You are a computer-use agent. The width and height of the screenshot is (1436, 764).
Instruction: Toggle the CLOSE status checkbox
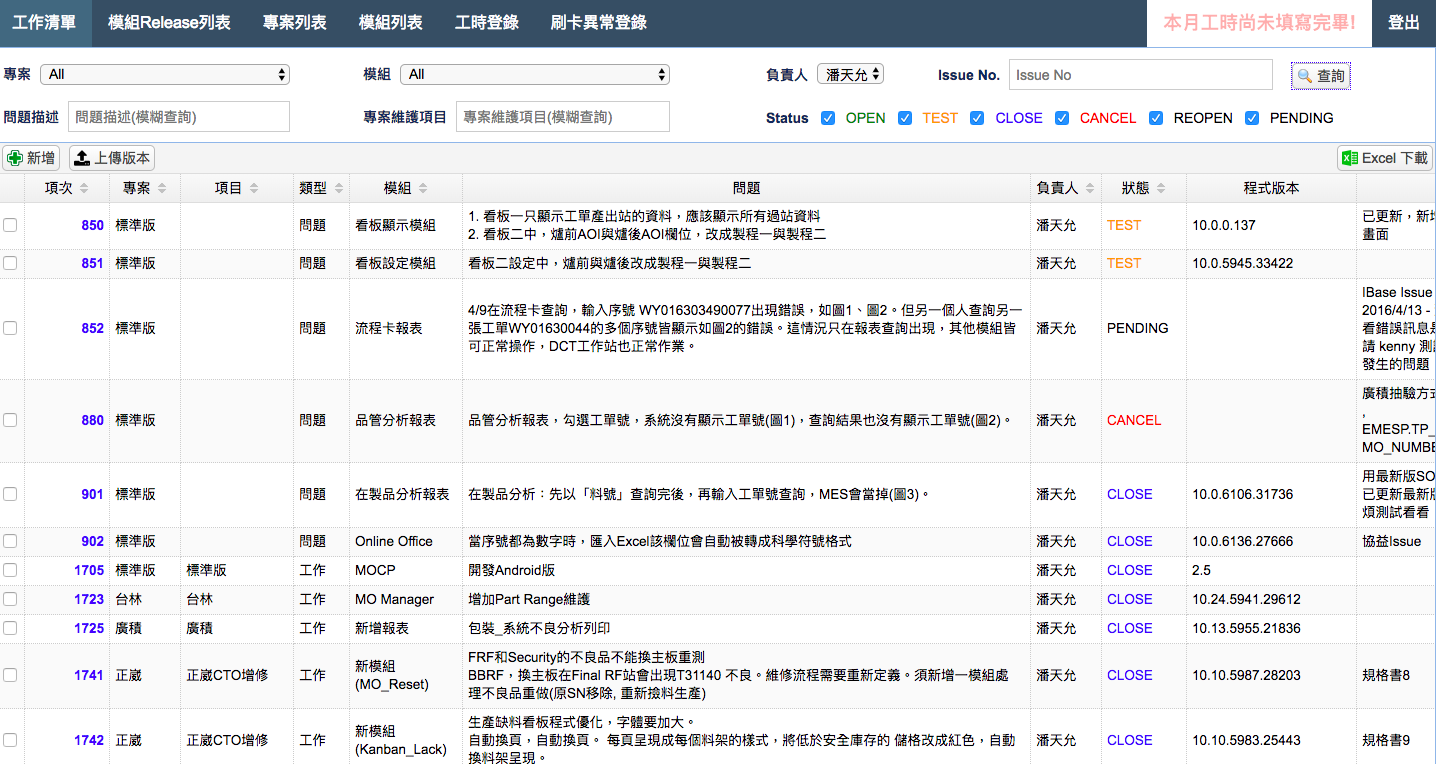pos(978,118)
